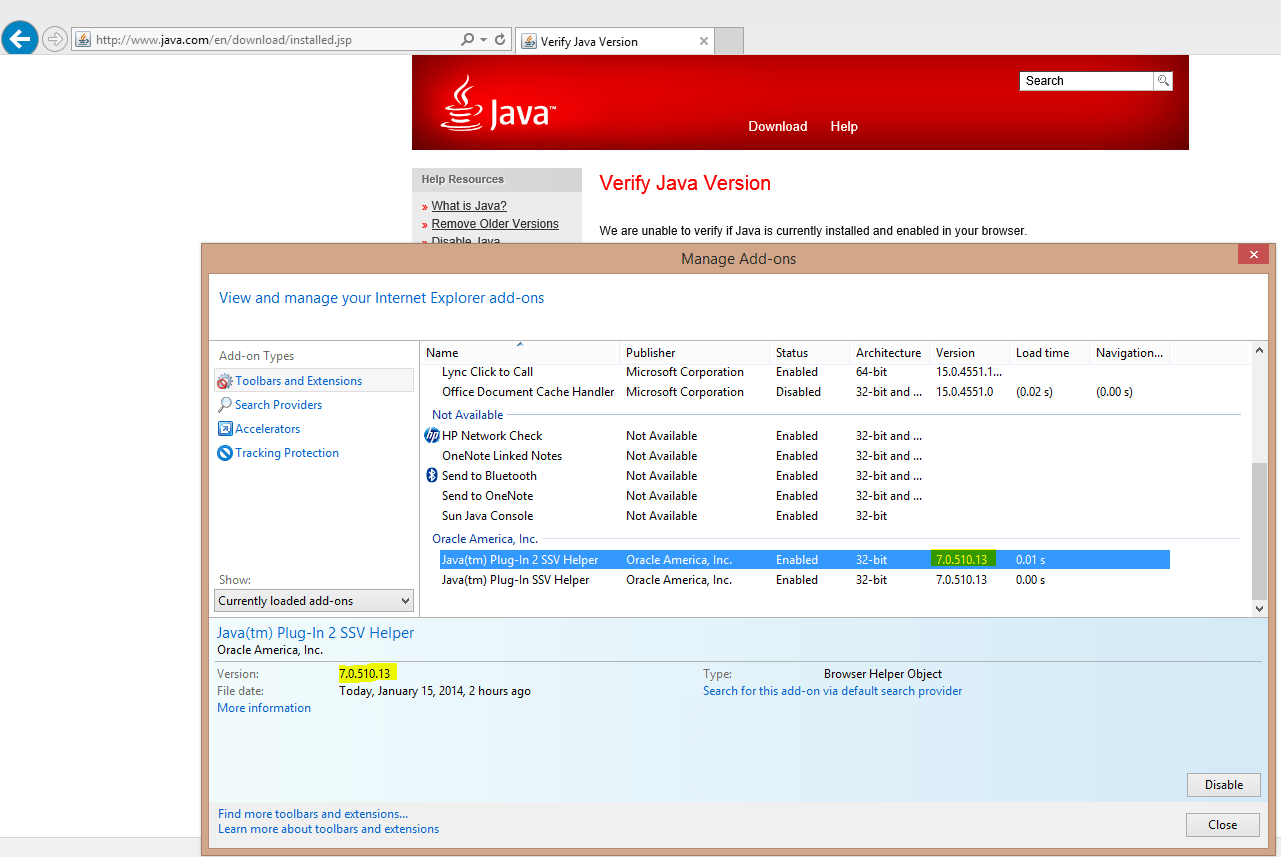Sort add-ons by the Navigation column header
The image size is (1281, 857).
click(x=1130, y=353)
